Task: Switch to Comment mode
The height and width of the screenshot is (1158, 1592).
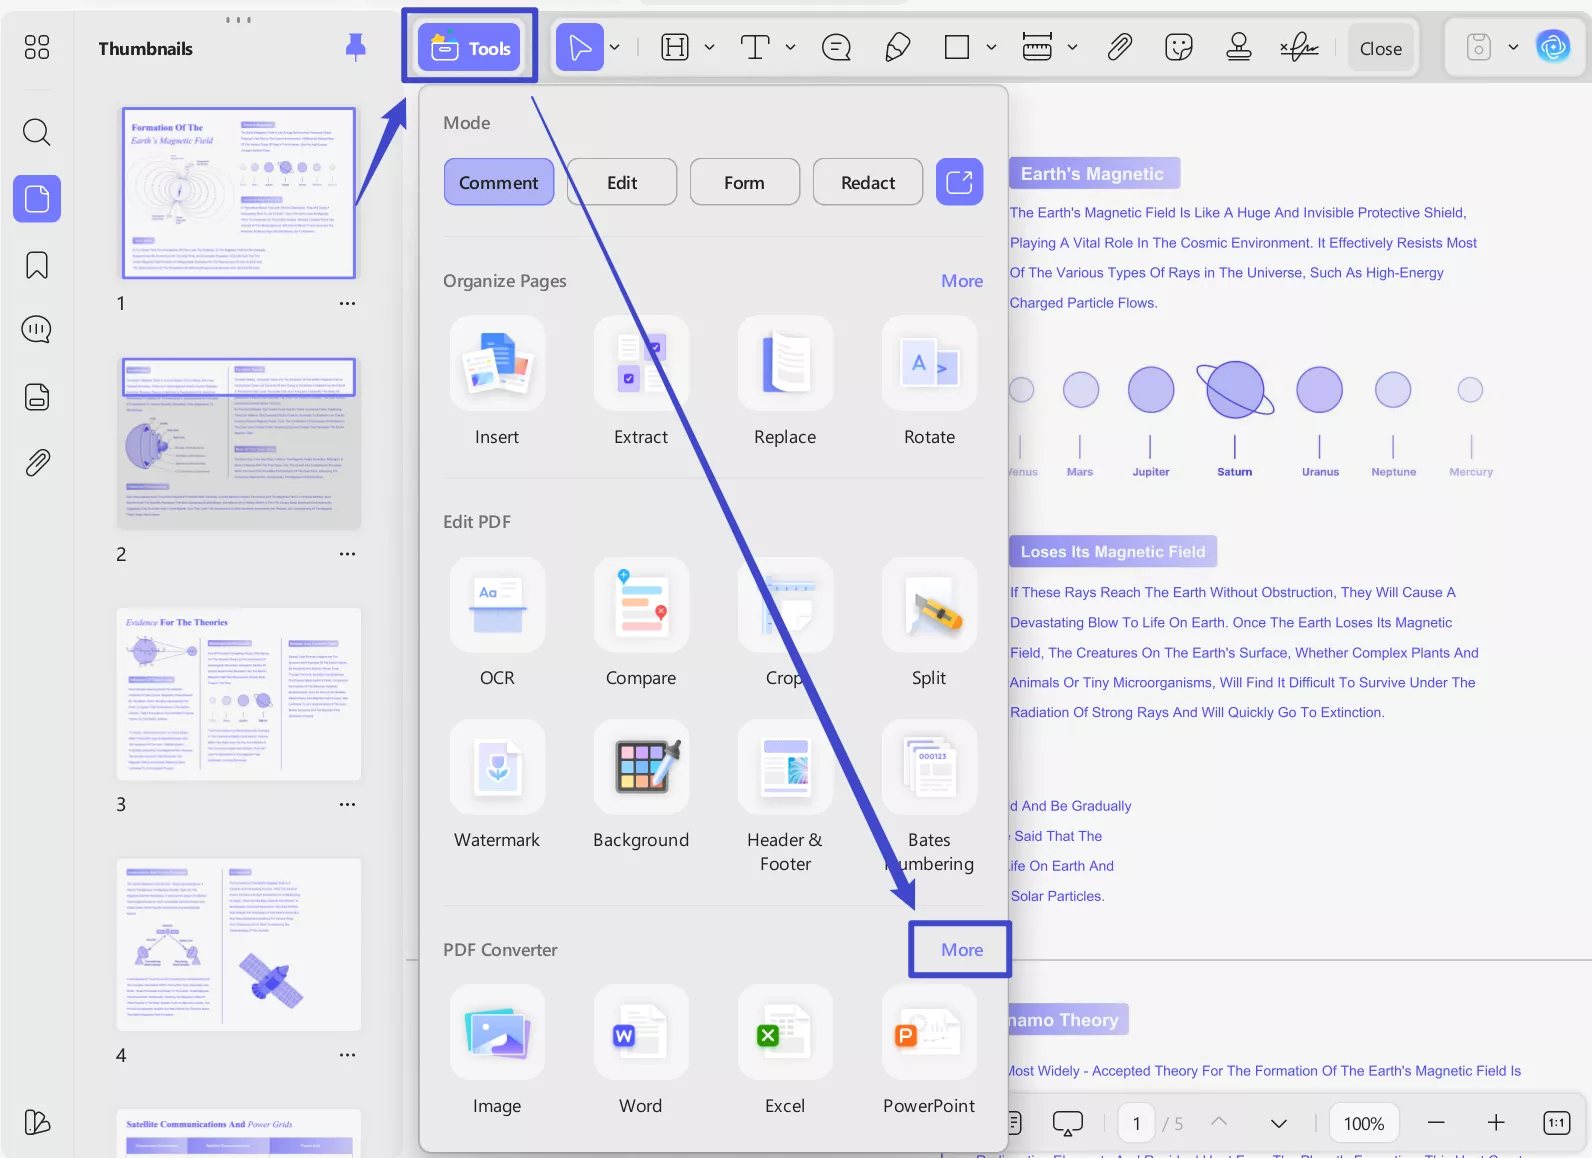Action: [498, 183]
